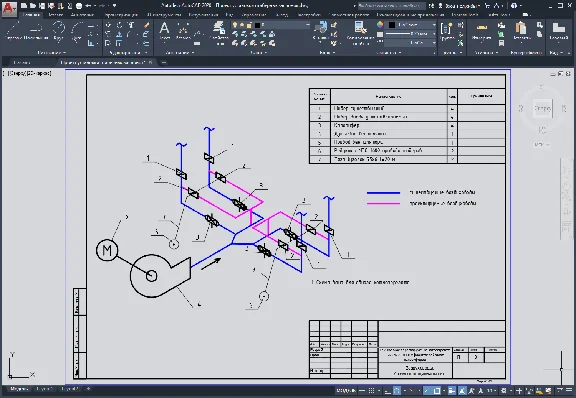Open the Layer Properties manager

pyautogui.click(x=219, y=32)
